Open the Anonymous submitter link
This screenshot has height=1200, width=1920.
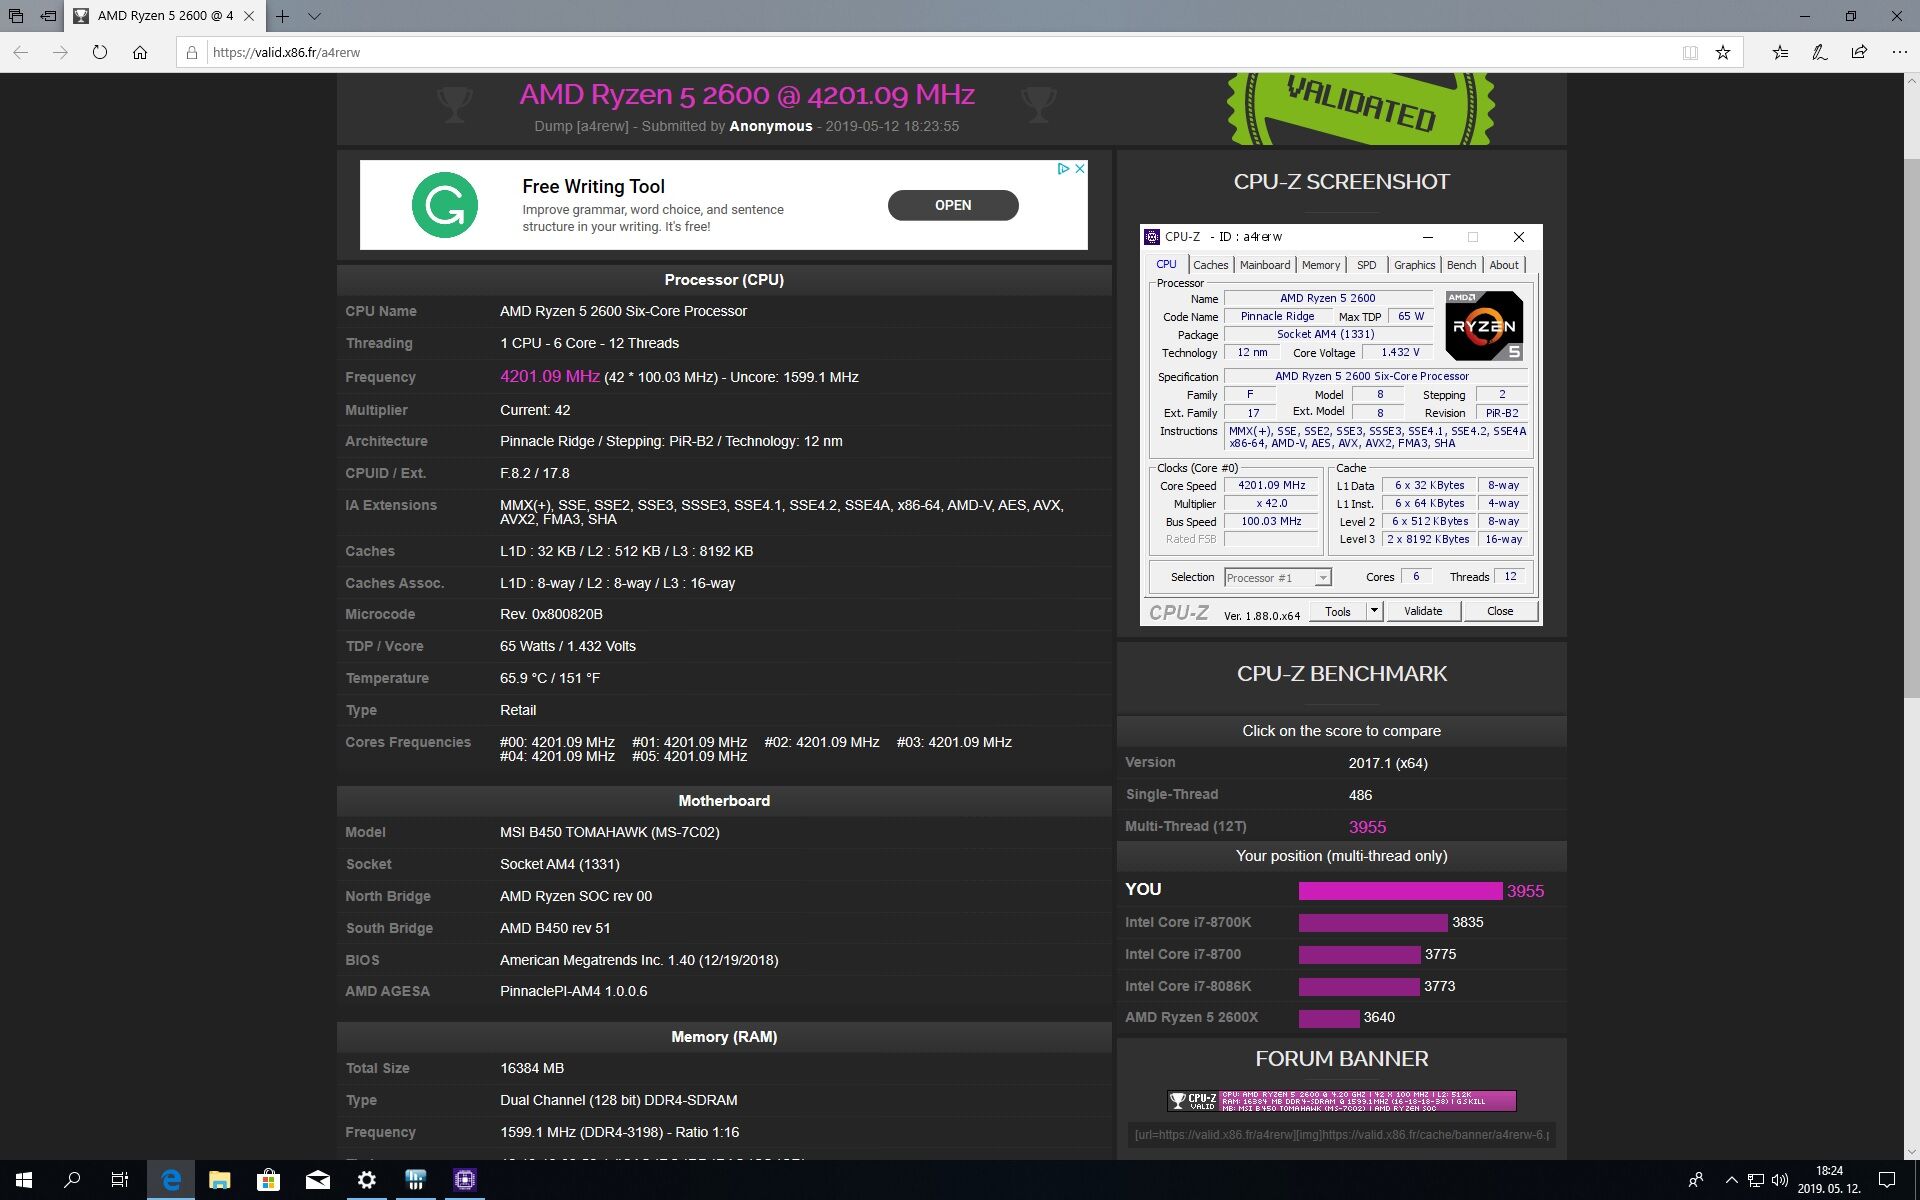click(770, 126)
